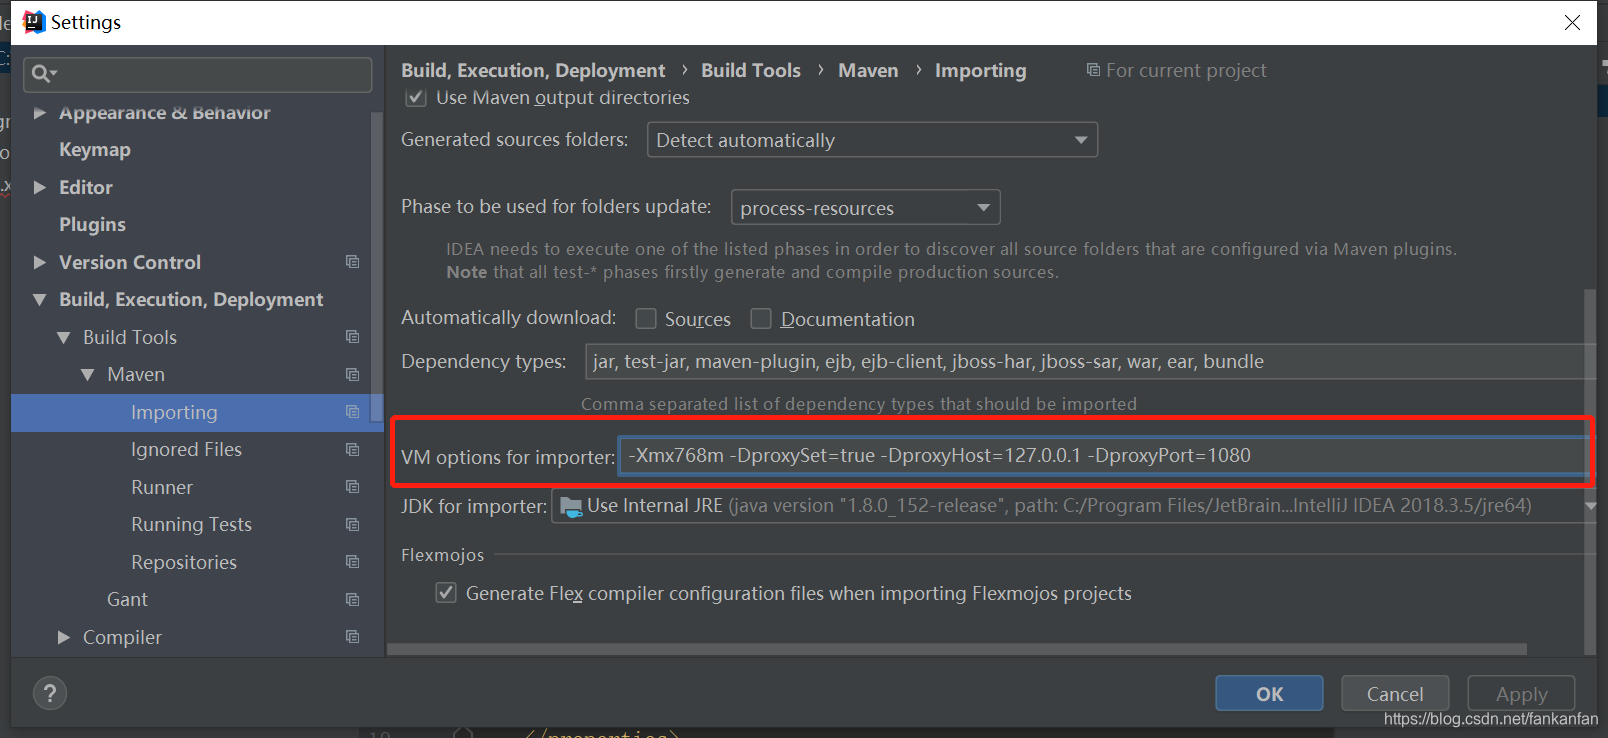
Task: Open Plugins settings
Action: click(x=92, y=225)
